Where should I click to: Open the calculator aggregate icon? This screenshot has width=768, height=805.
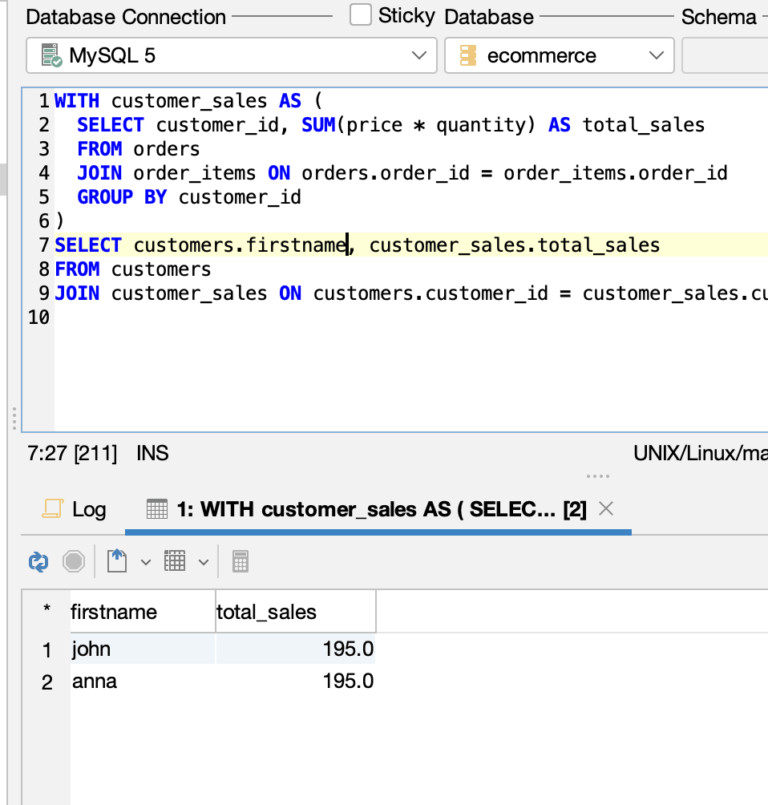(240, 561)
